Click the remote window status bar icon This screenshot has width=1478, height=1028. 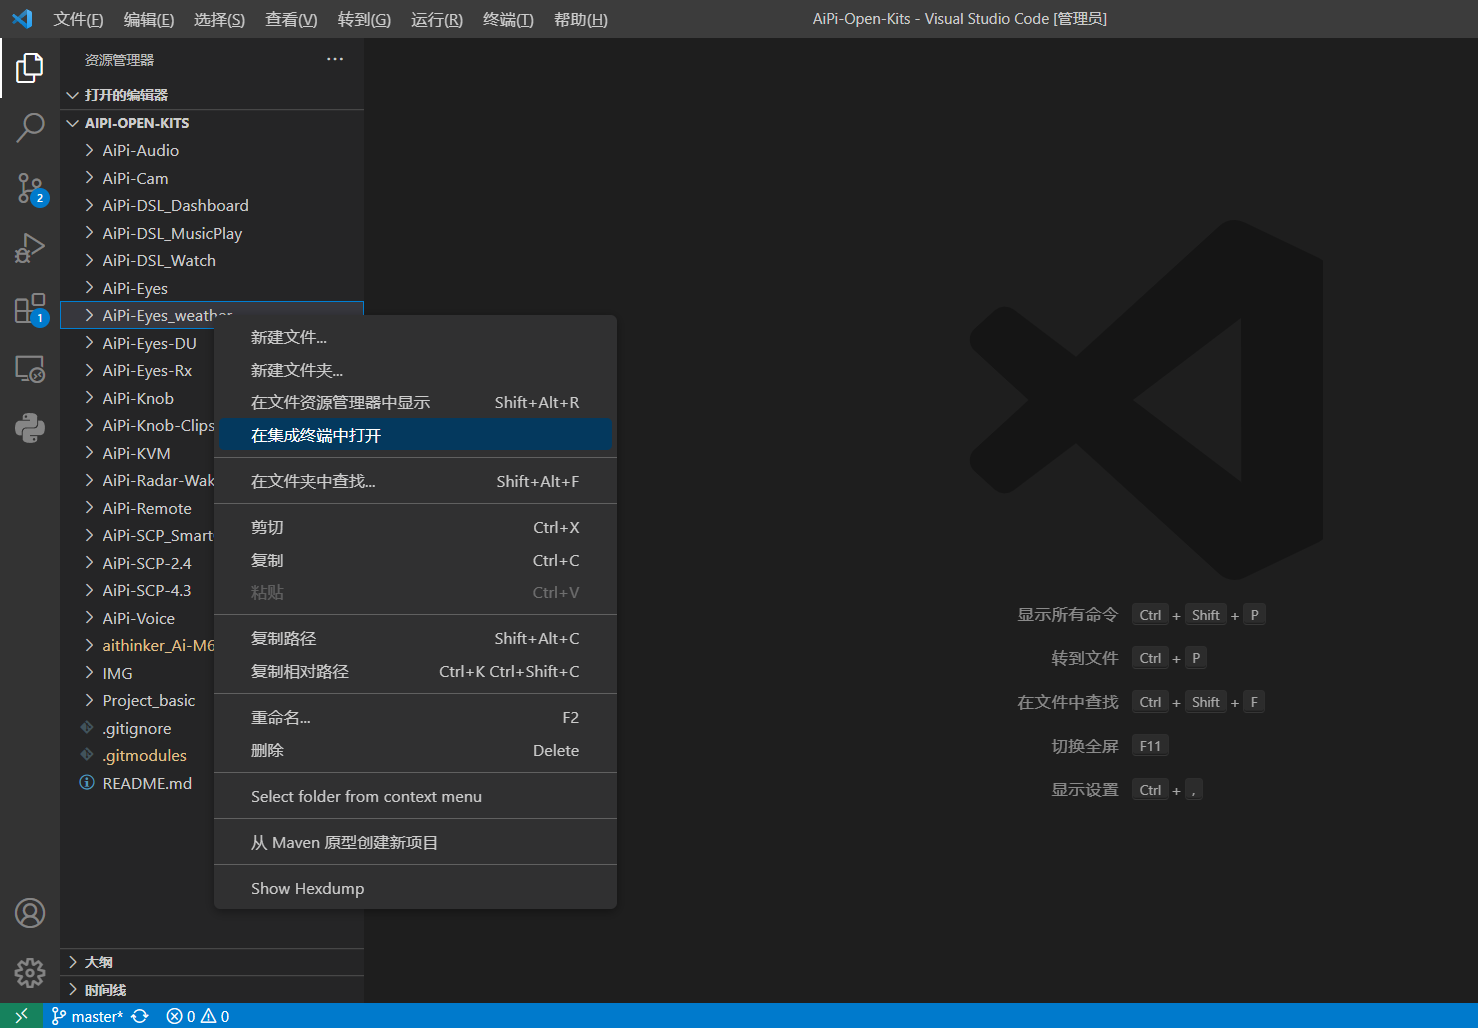coord(21,1016)
